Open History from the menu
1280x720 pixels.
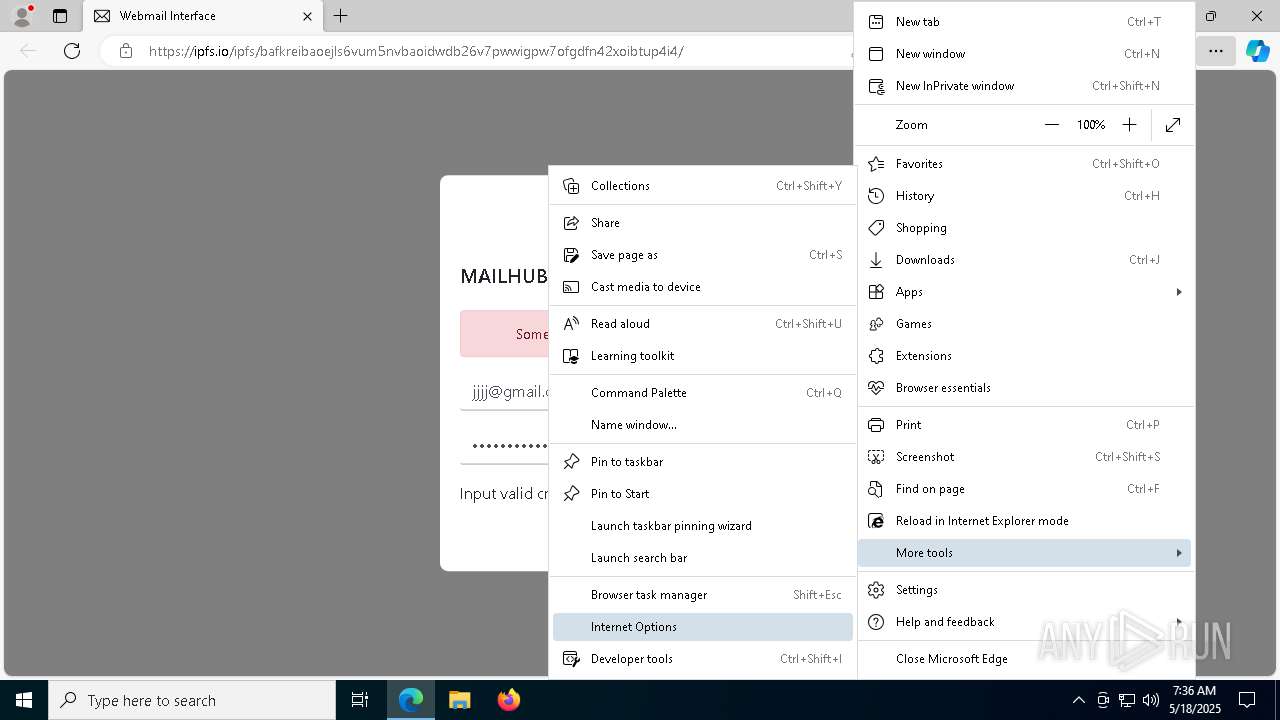pos(1025,196)
